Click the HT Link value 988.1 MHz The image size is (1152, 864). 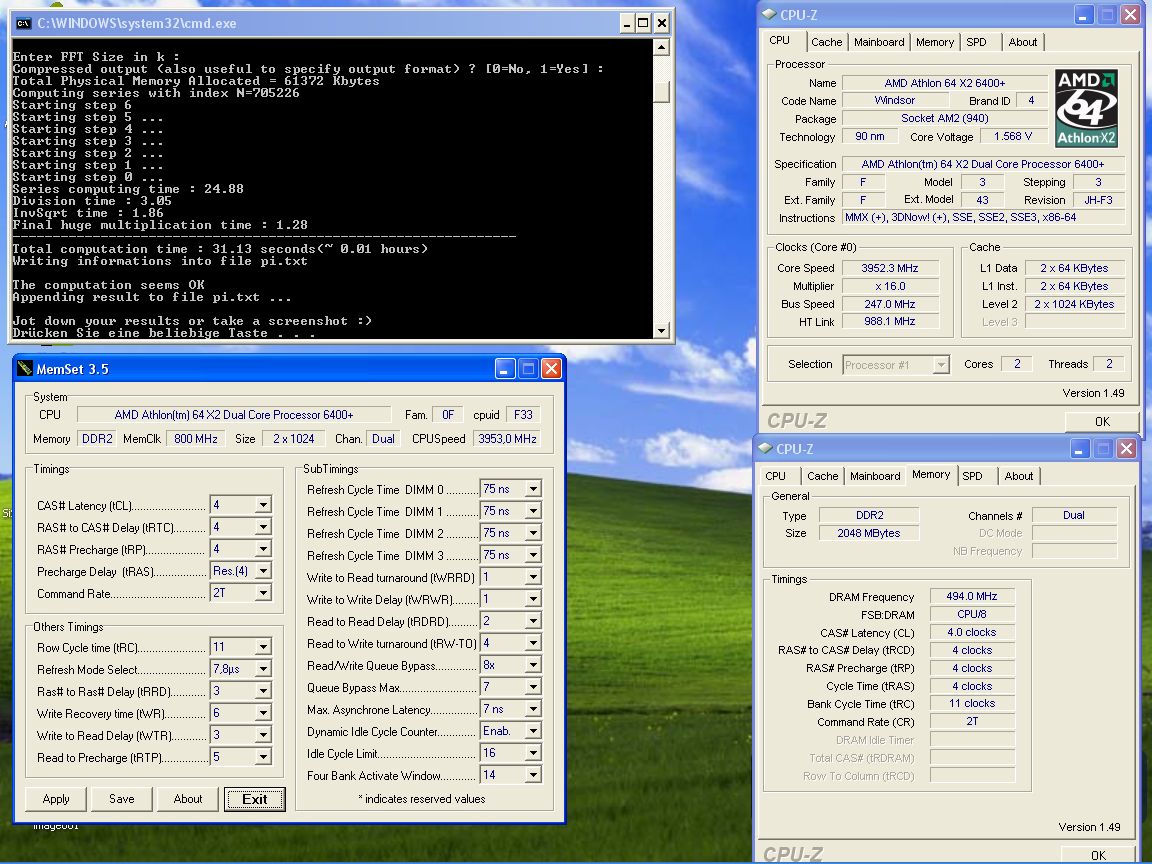890,321
